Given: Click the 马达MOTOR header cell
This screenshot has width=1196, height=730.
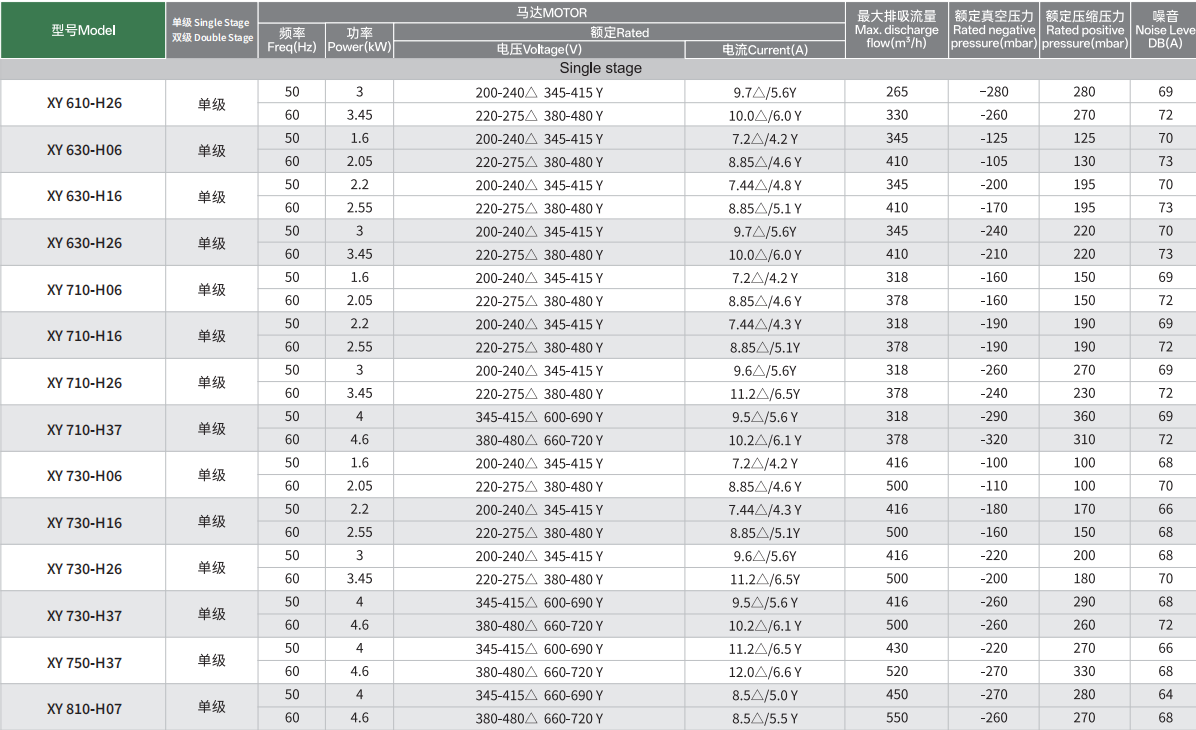Looking at the screenshot, I should click(x=551, y=12).
